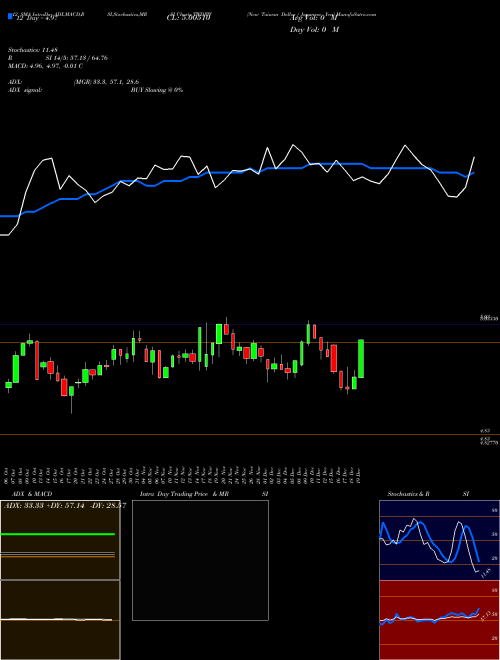
Task: Click the 'Avg Vol: 0 M' reading
Action: [x=314, y=18]
